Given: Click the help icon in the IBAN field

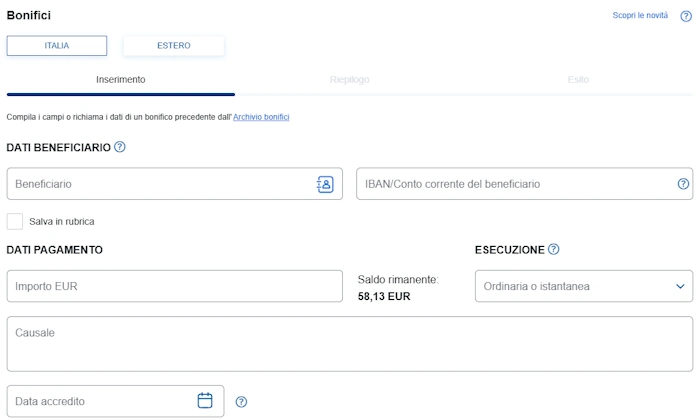Looking at the screenshot, I should pos(684,184).
